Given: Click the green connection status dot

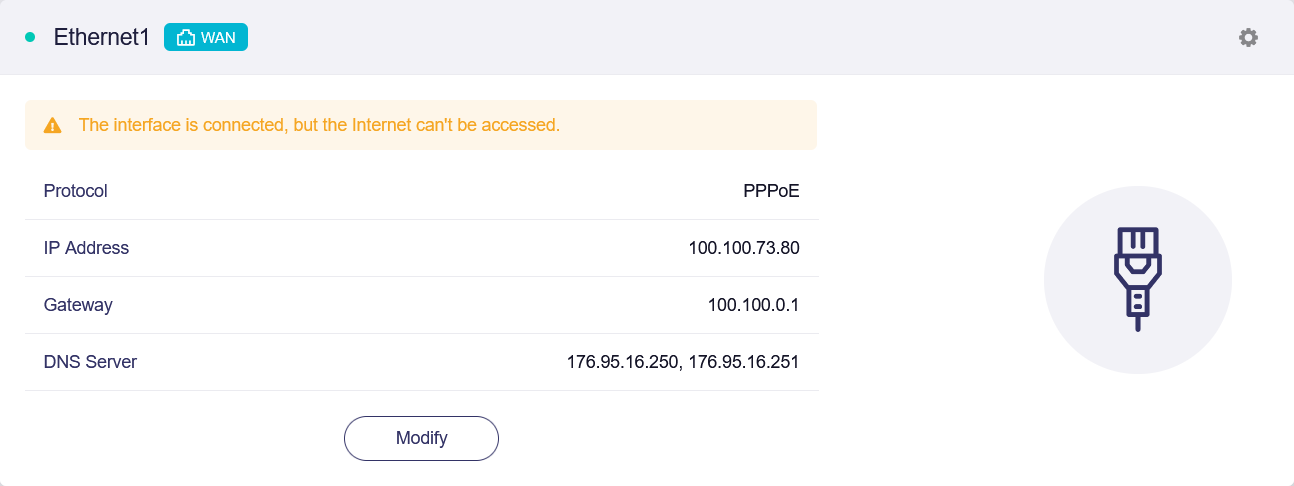Looking at the screenshot, I should coord(30,37).
